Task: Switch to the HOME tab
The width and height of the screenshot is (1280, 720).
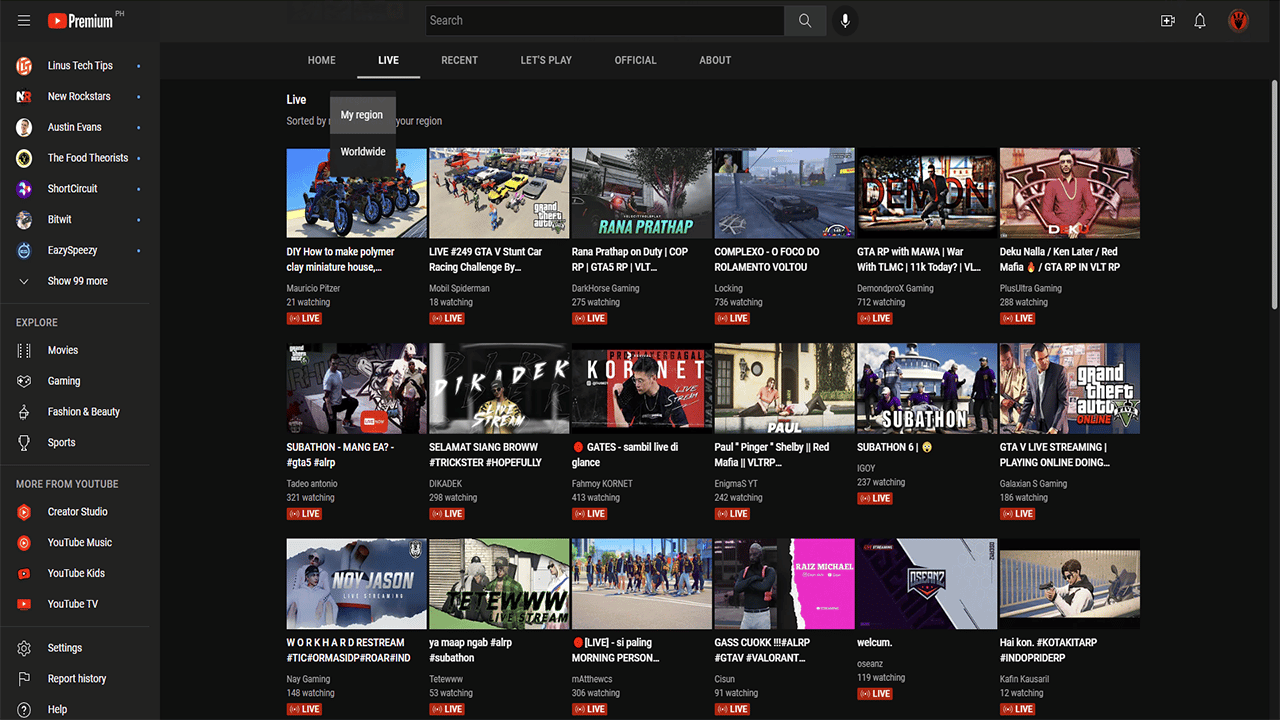Action: [322, 61]
